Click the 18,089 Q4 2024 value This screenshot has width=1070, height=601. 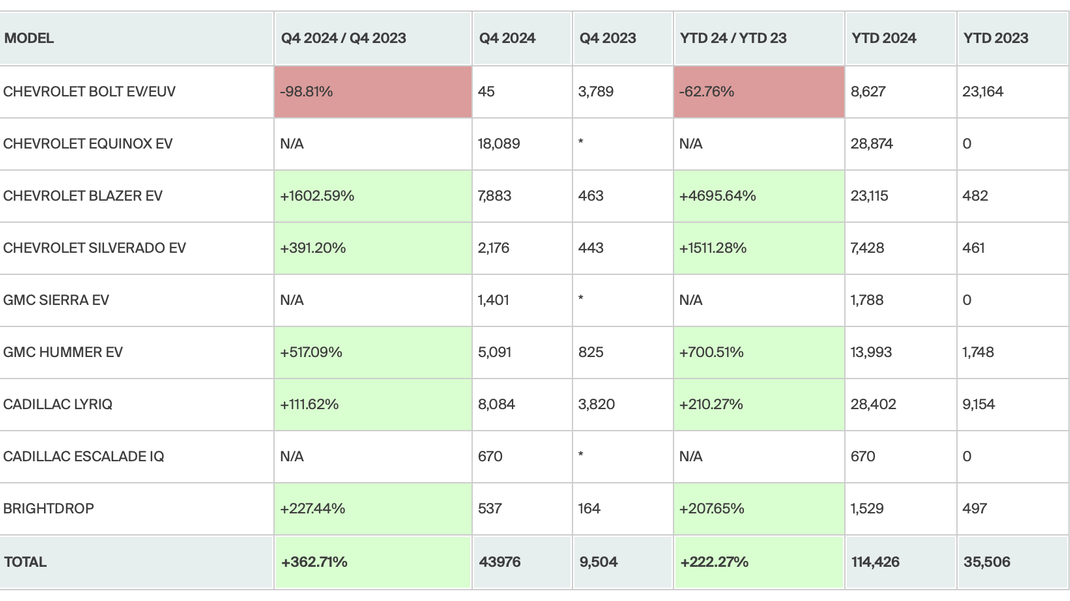tap(499, 144)
